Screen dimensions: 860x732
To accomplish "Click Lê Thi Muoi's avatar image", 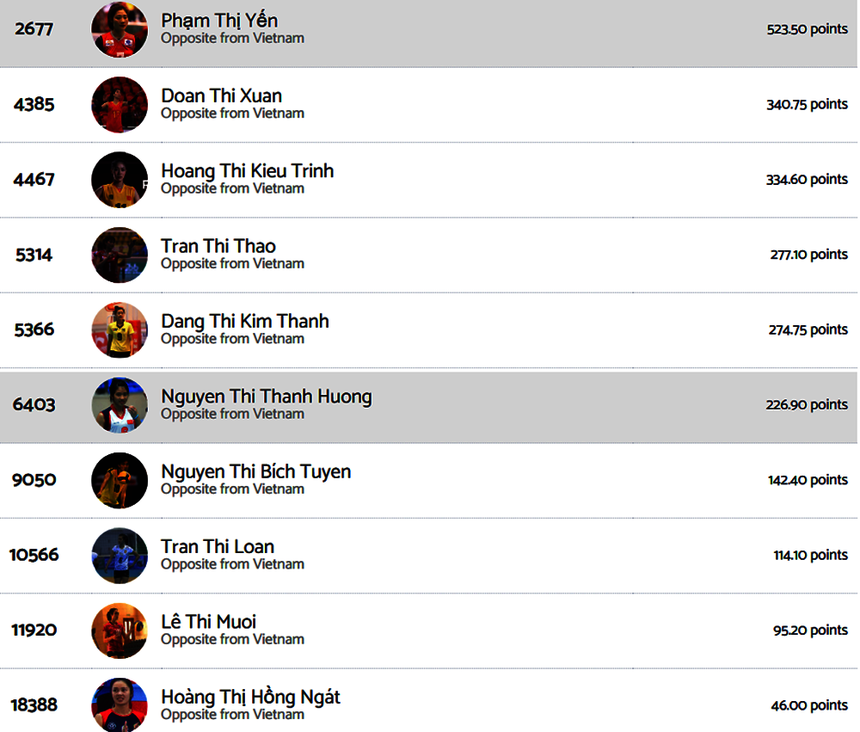I will (x=119, y=630).
